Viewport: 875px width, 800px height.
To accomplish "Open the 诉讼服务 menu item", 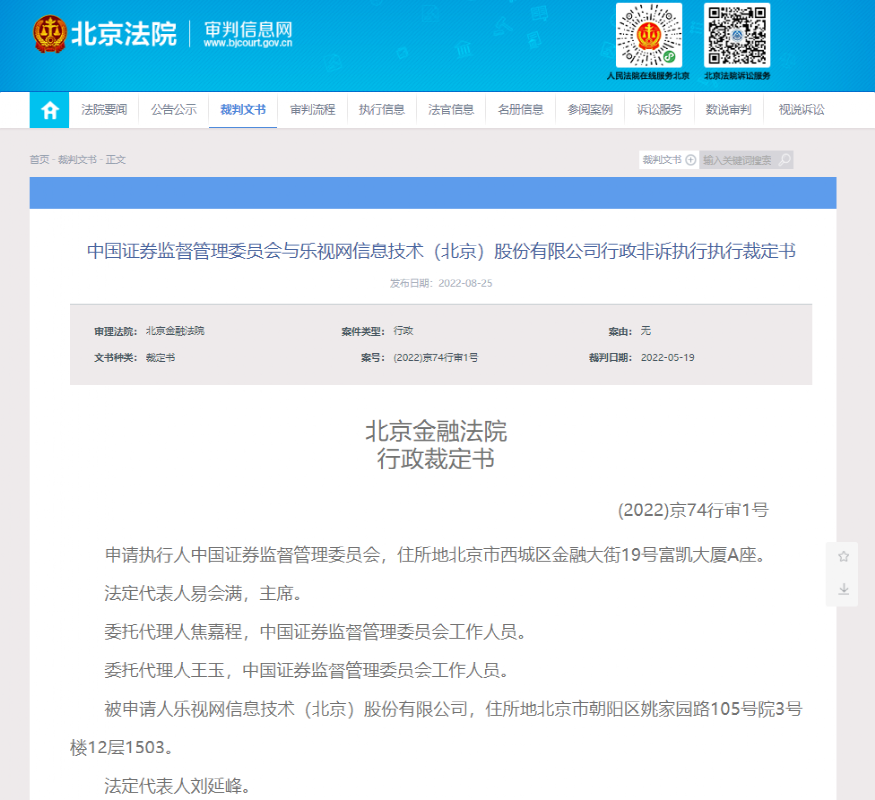I will point(659,110).
